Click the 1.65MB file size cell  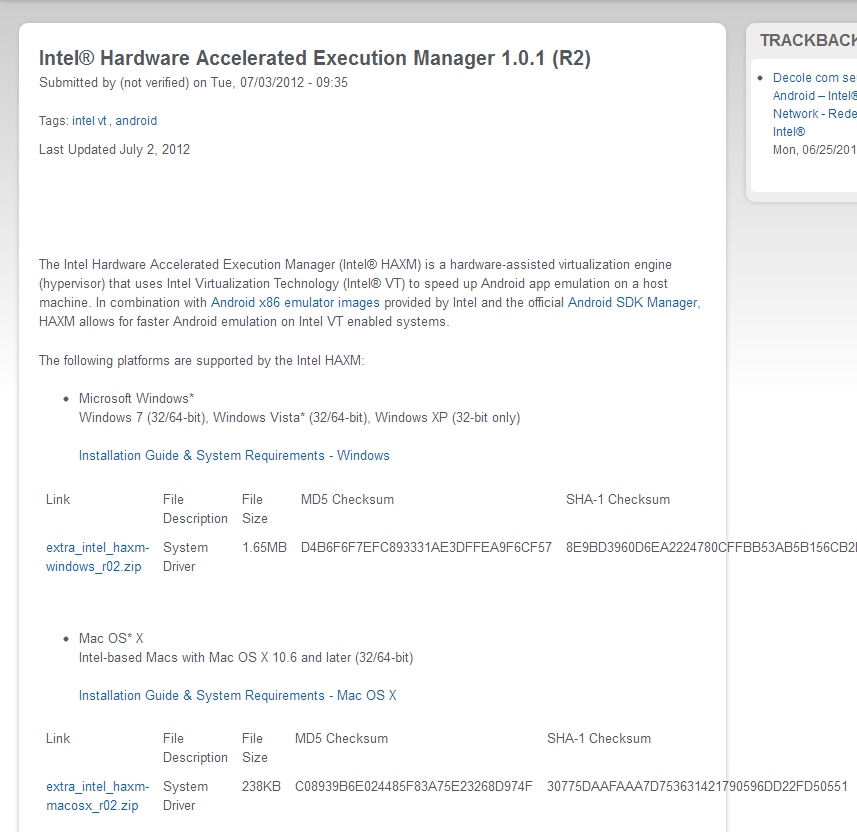coord(265,548)
